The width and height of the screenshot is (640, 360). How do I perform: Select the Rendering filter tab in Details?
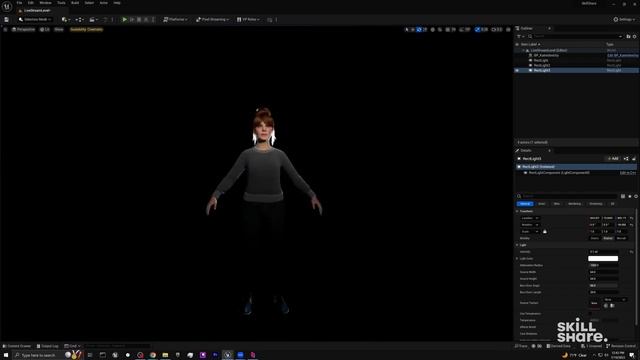click(574, 204)
